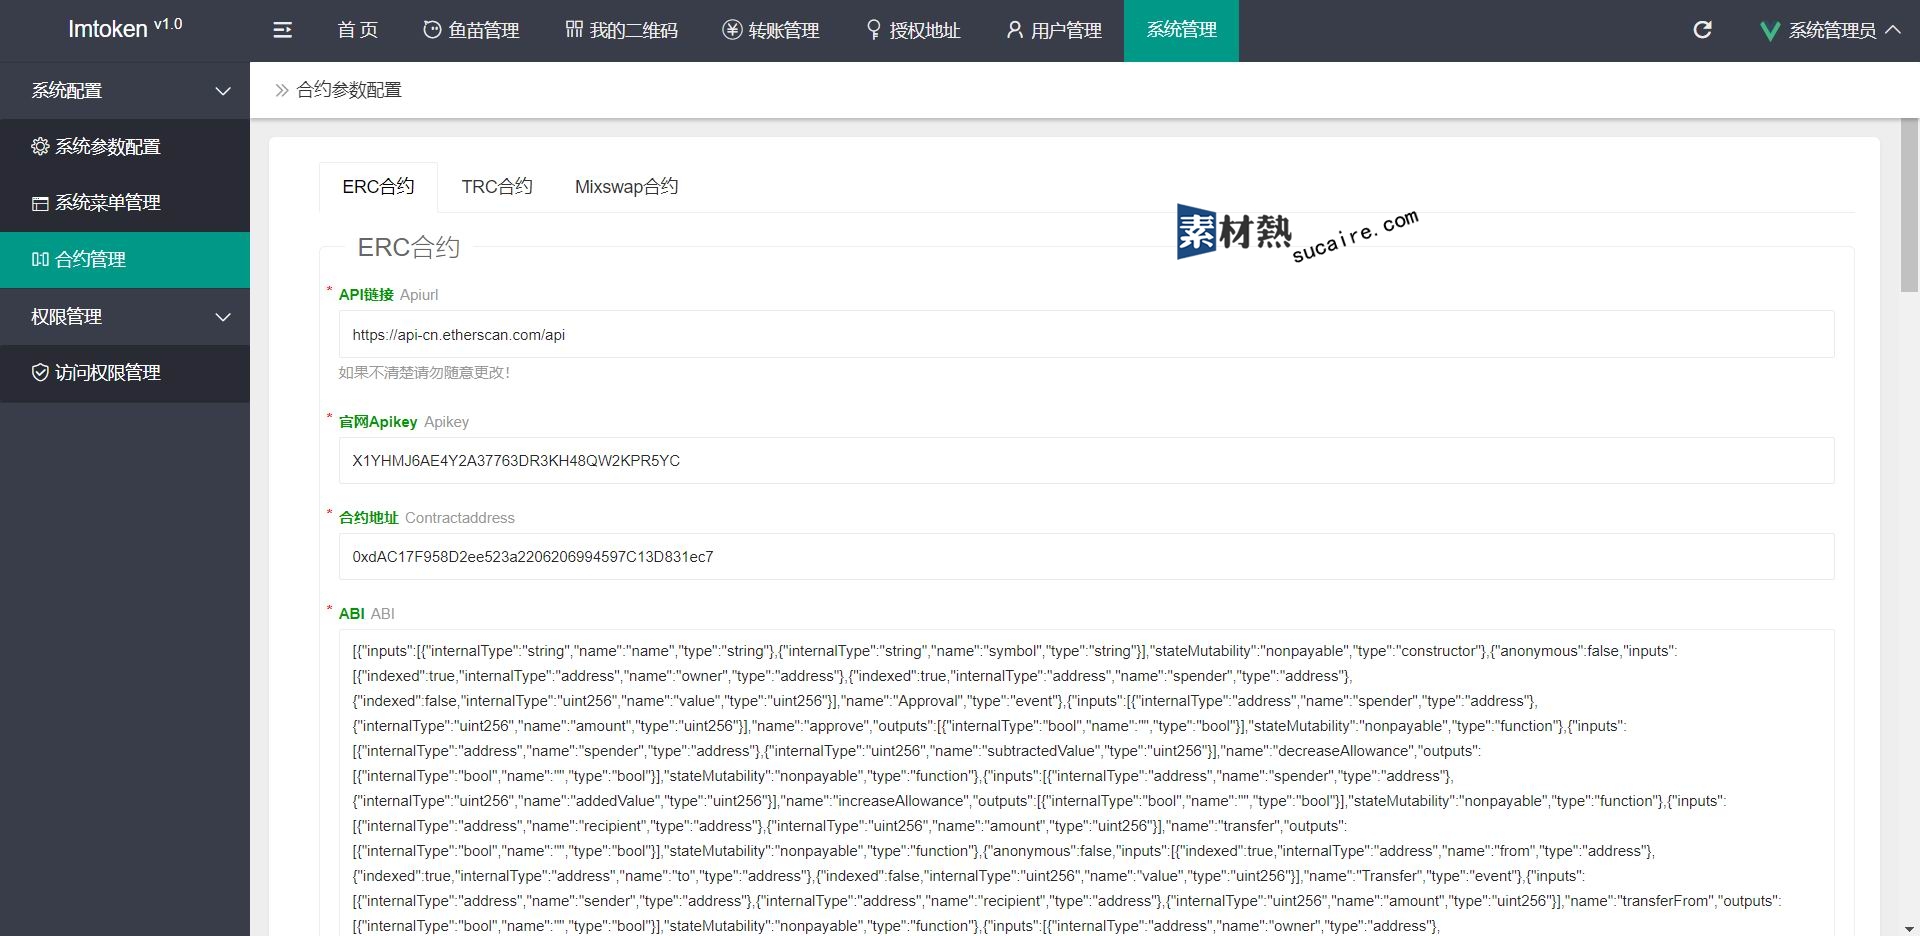Click the 合约地址 input field
1920x936 pixels.
click(1086, 557)
